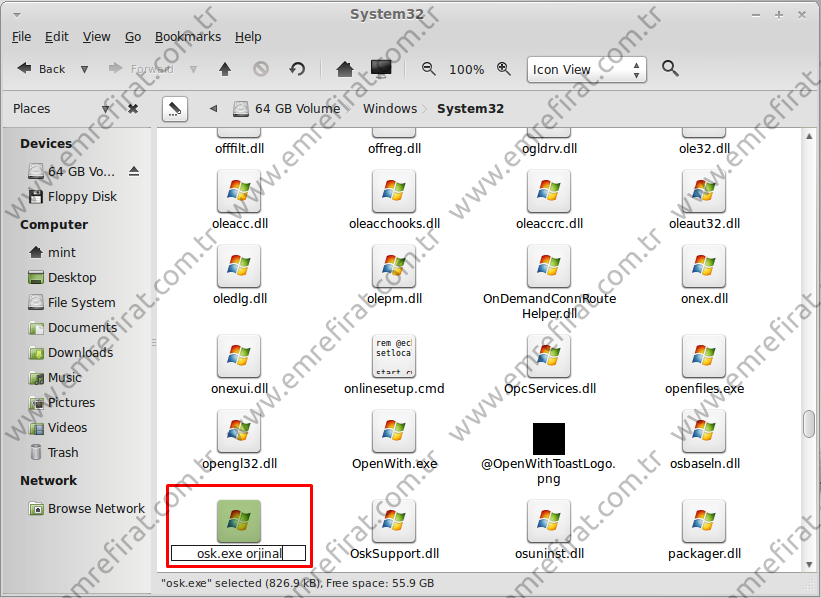Open the Icon View dropdown
Viewport: 821px width, 598px height.
[x=586, y=69]
